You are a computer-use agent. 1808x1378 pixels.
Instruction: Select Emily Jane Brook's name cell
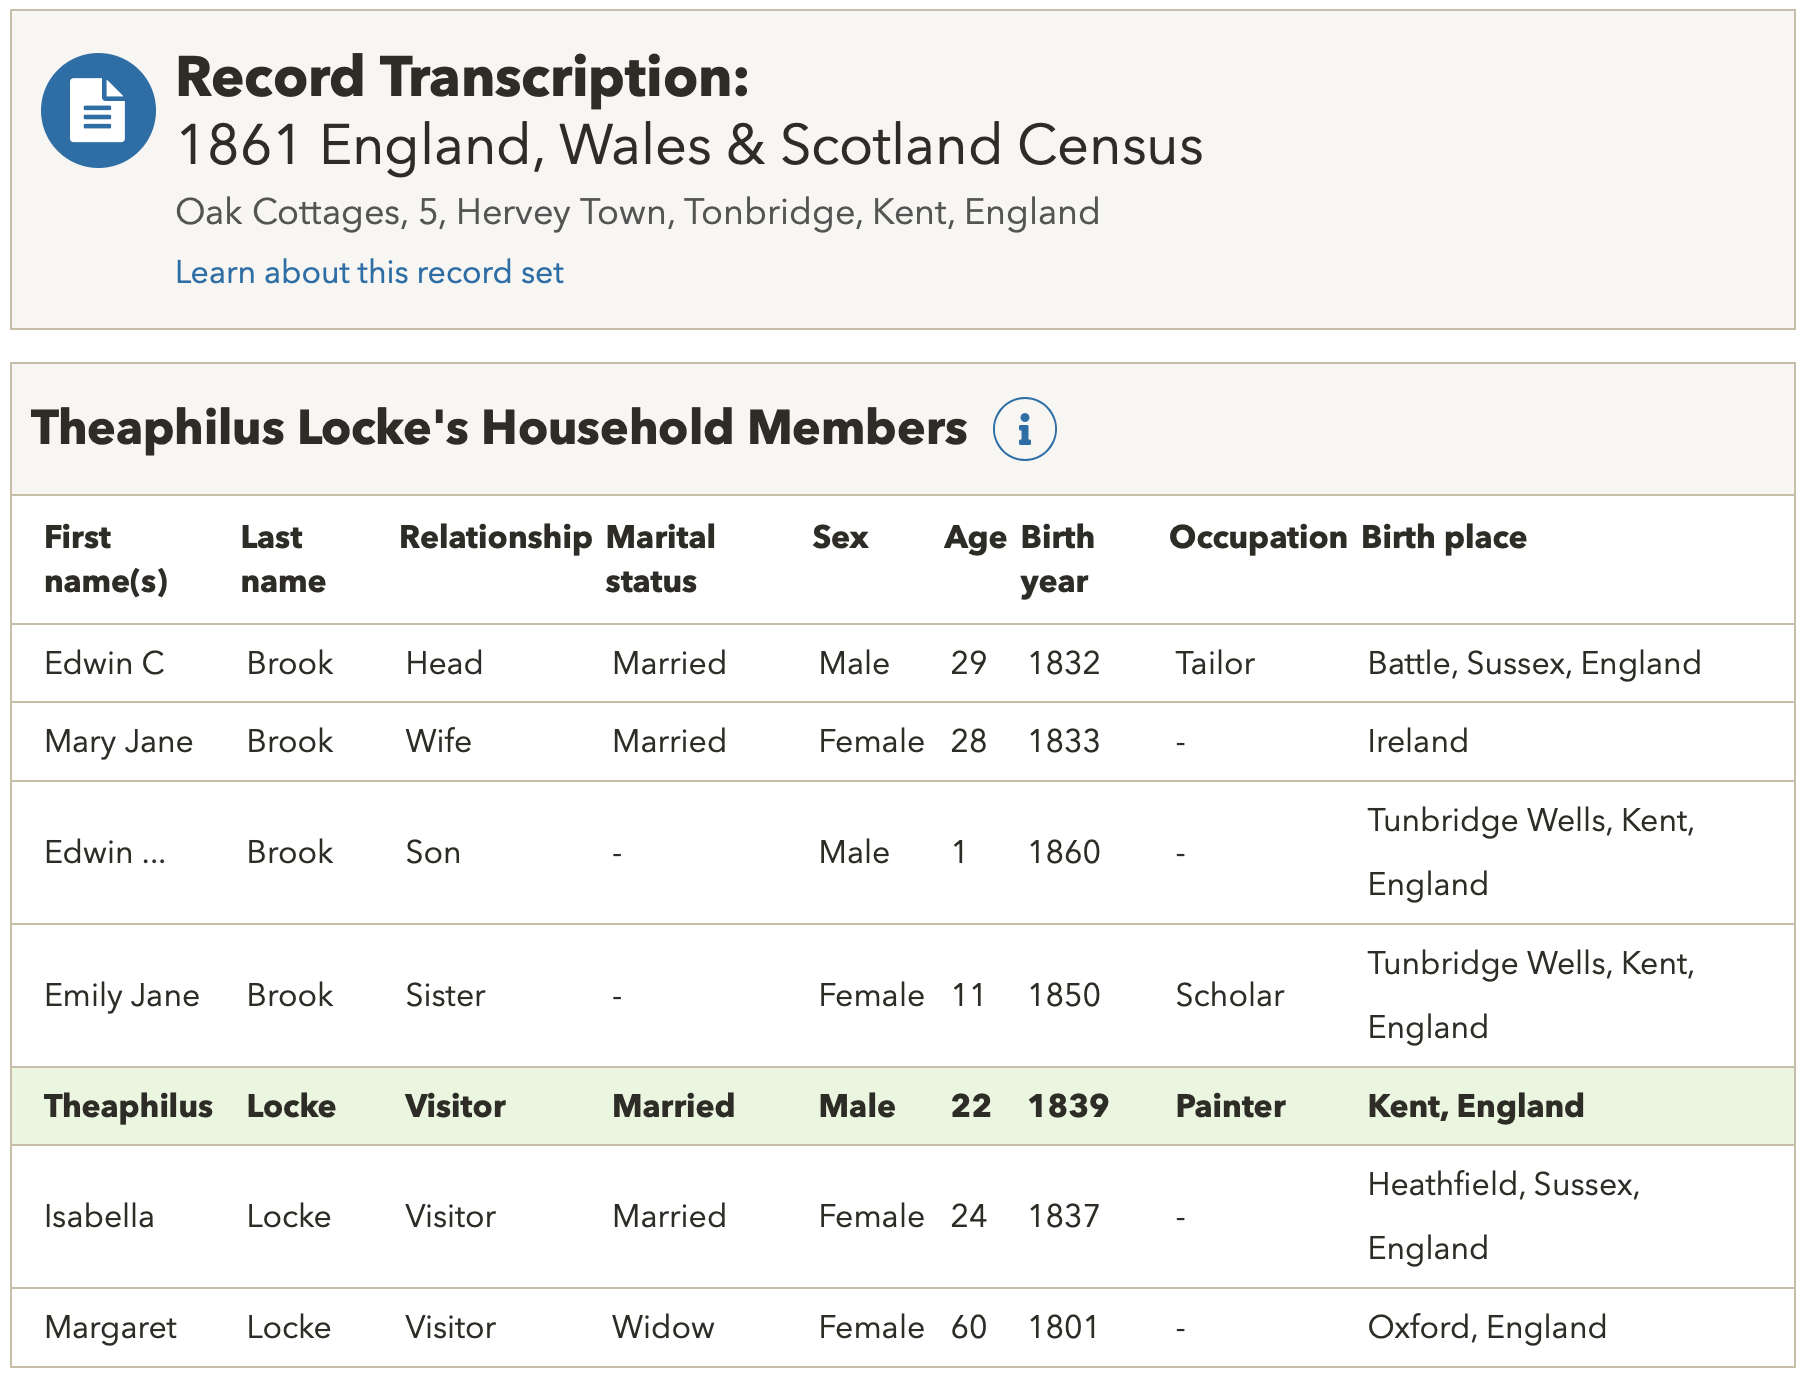coord(121,995)
